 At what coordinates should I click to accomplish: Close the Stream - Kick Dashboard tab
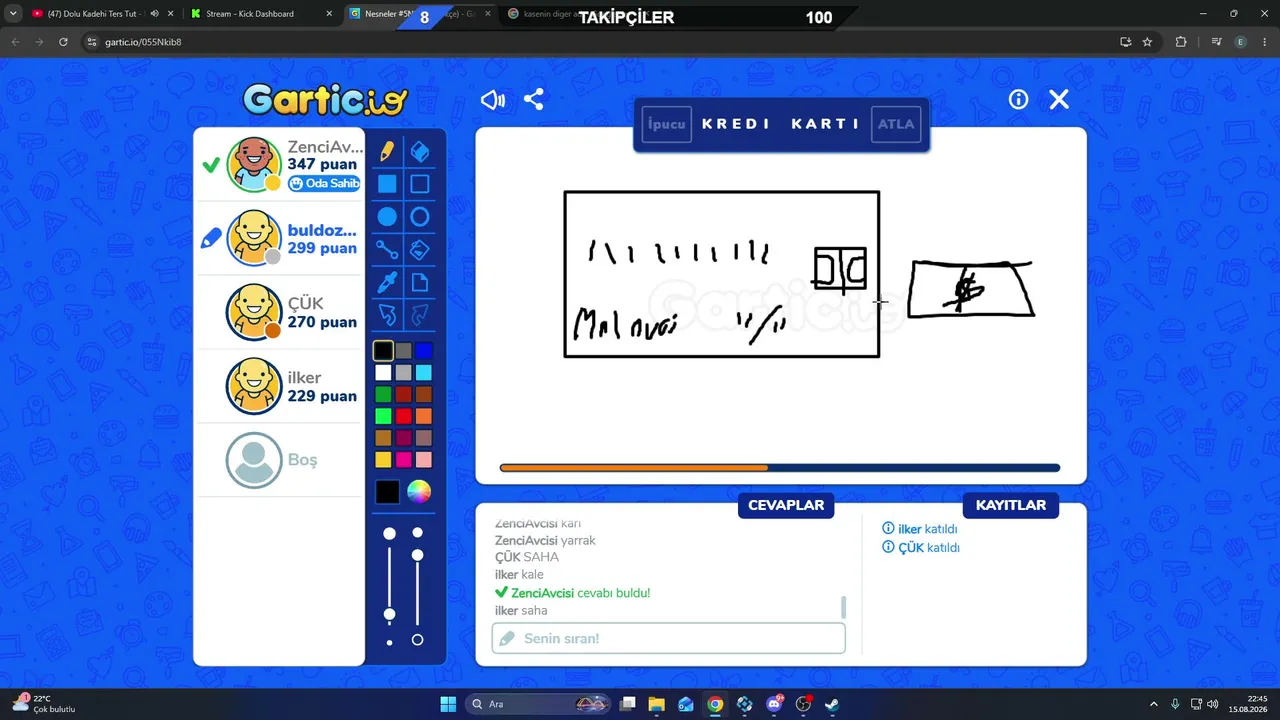click(x=330, y=14)
